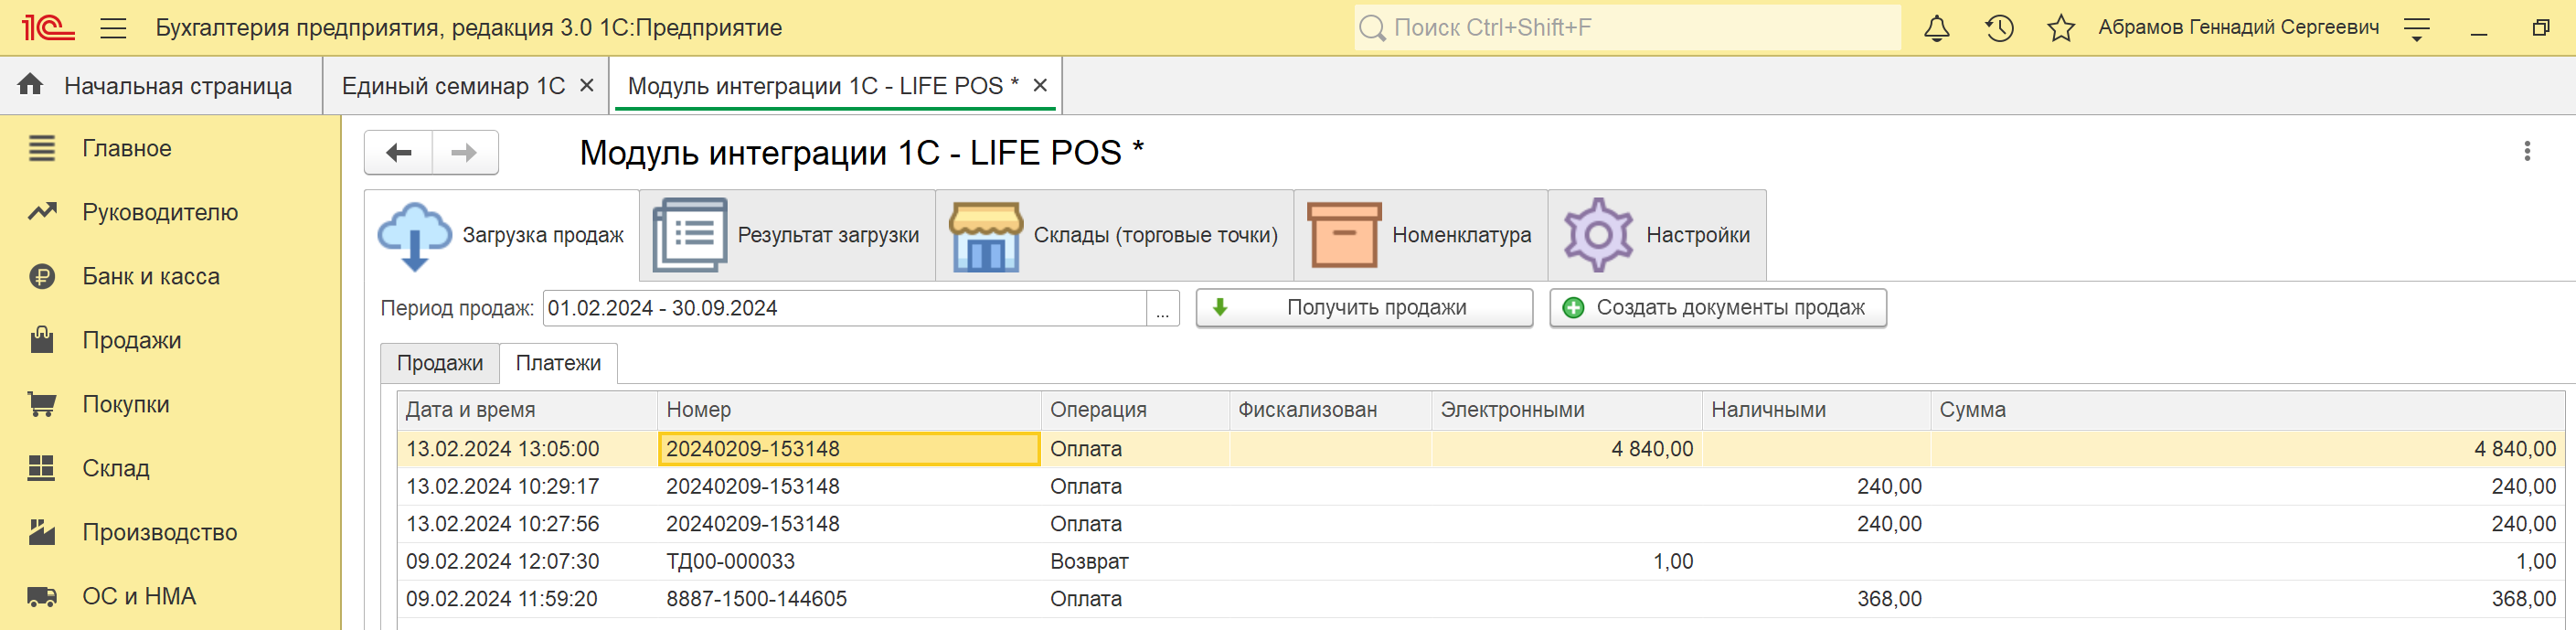2576x630 pixels.
Task: Go back with the left arrow button
Action: coord(399,153)
